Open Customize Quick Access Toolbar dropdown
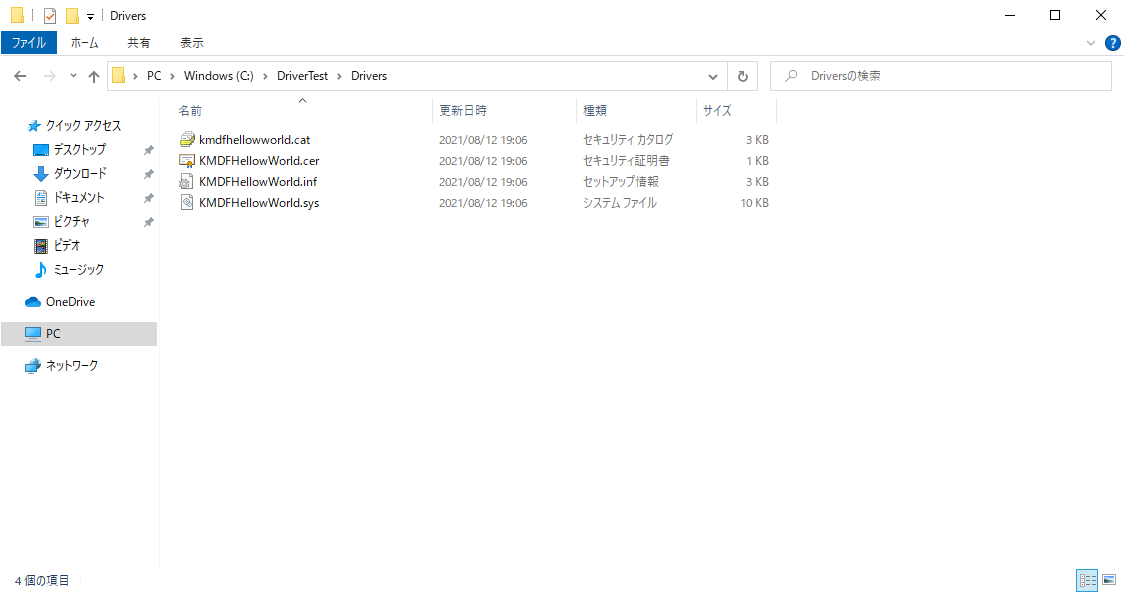The height and width of the screenshot is (593, 1125). click(90, 16)
